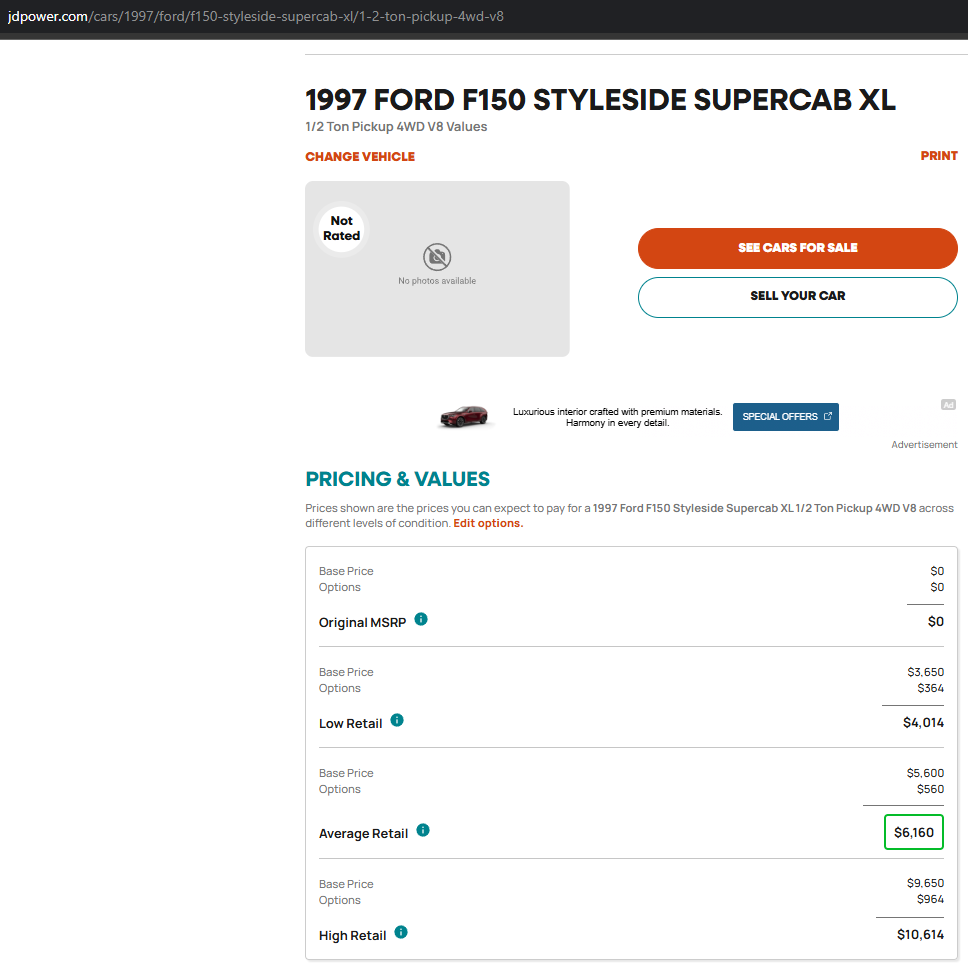Click the address bar URL

pos(256,17)
